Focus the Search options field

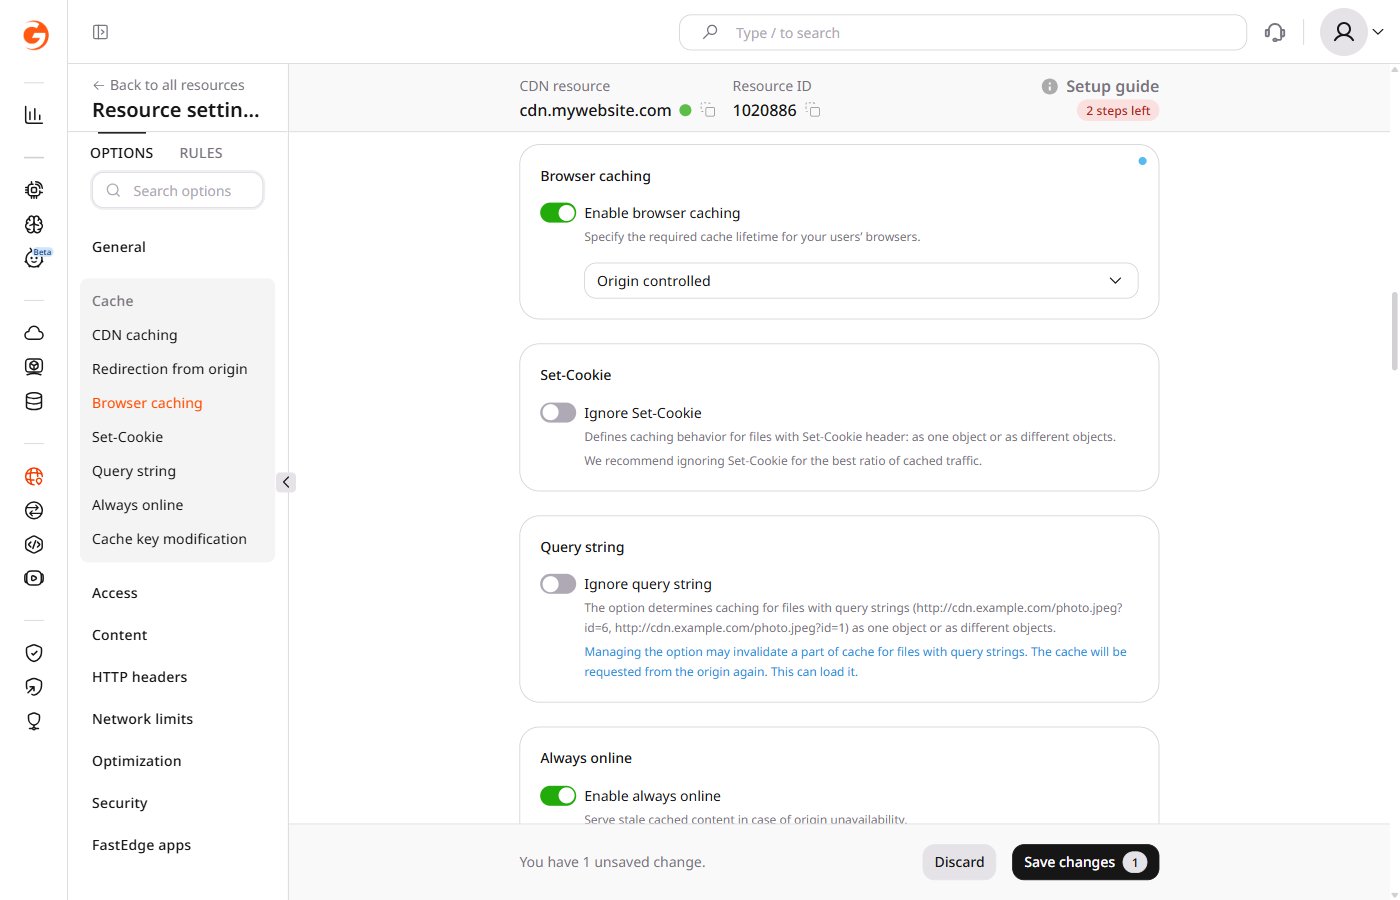pos(177,190)
